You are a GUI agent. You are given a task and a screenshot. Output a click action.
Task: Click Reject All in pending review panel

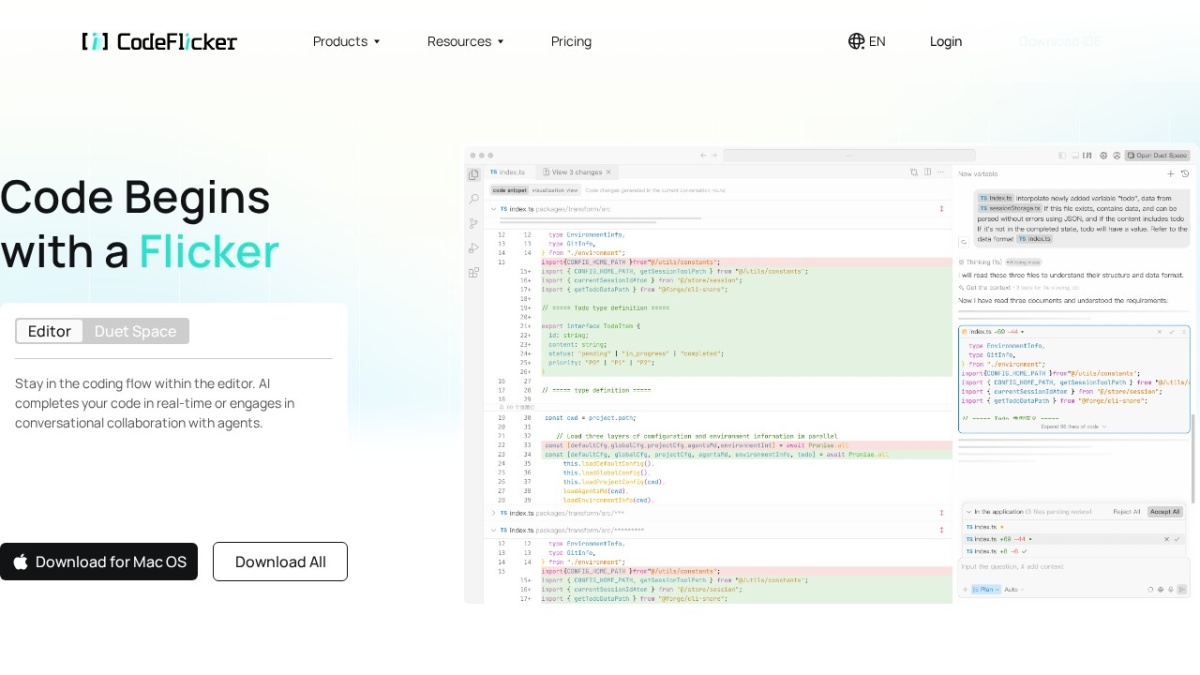pos(1127,511)
